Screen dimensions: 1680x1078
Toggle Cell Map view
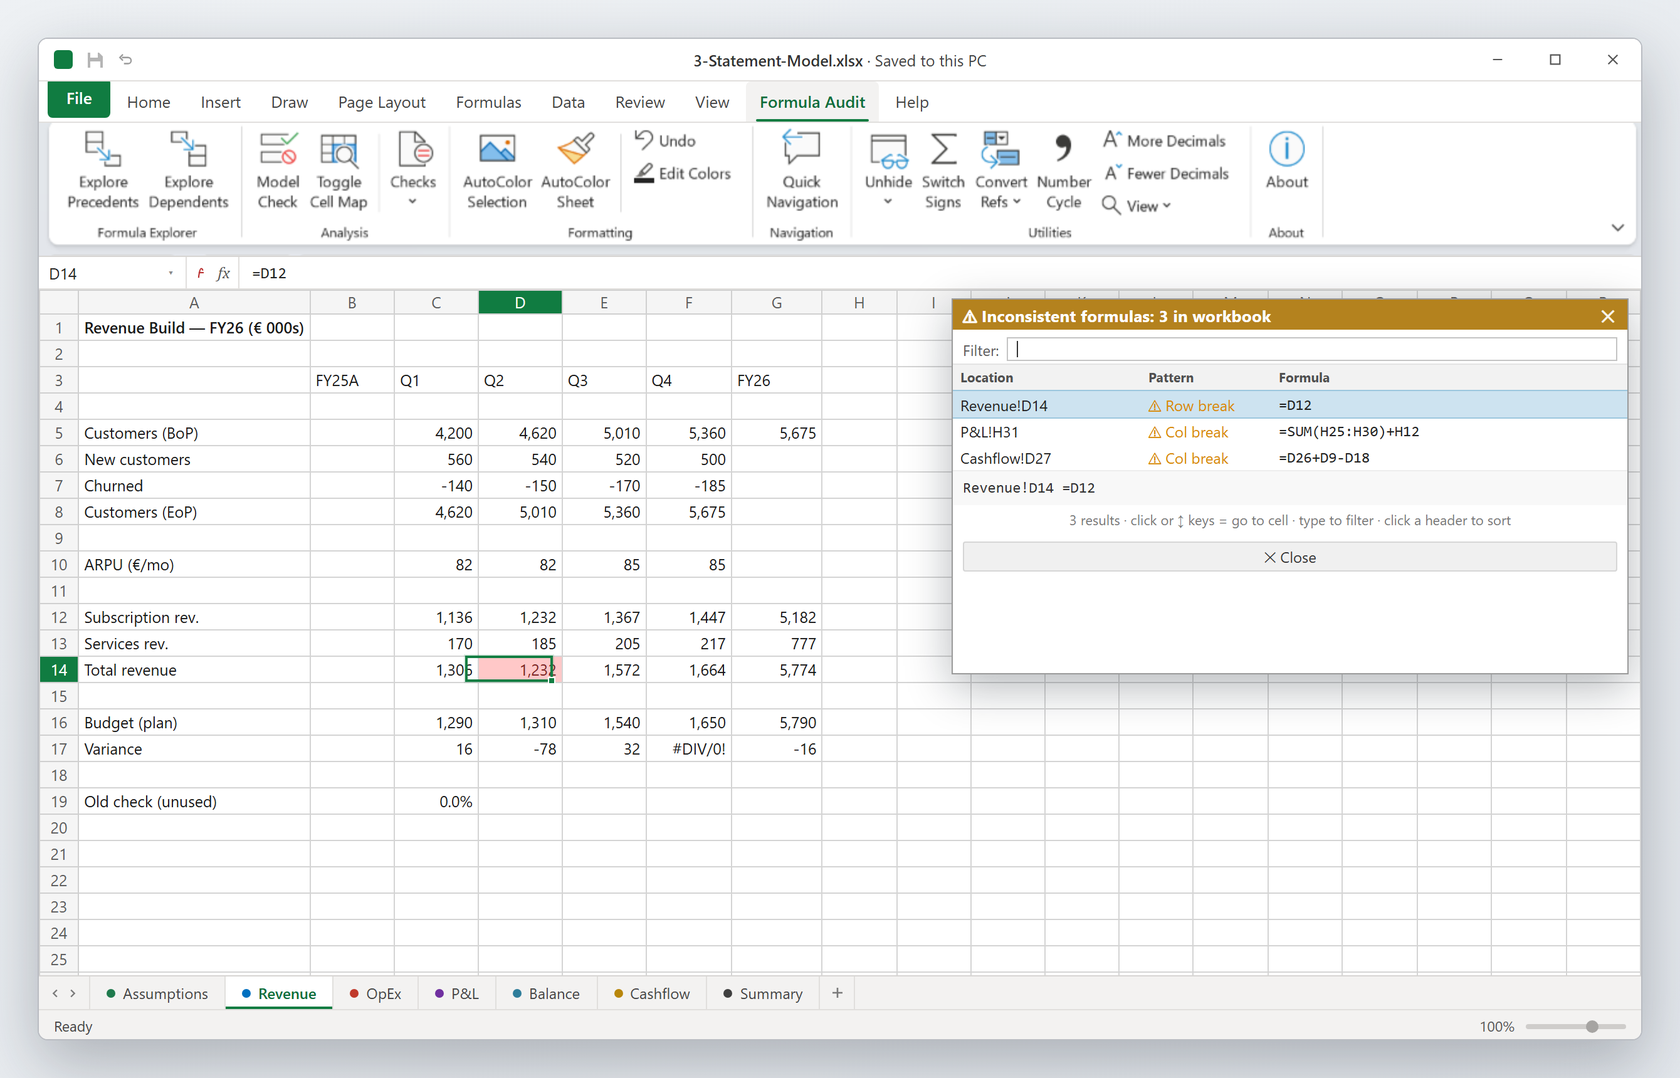[x=338, y=170]
